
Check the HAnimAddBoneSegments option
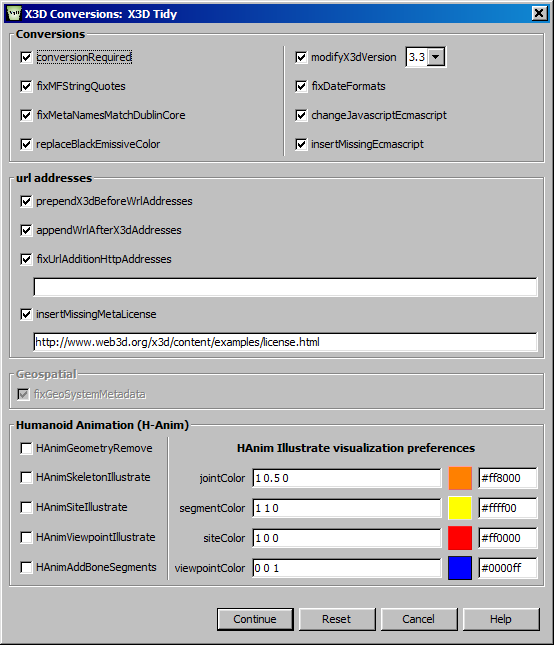point(26,567)
